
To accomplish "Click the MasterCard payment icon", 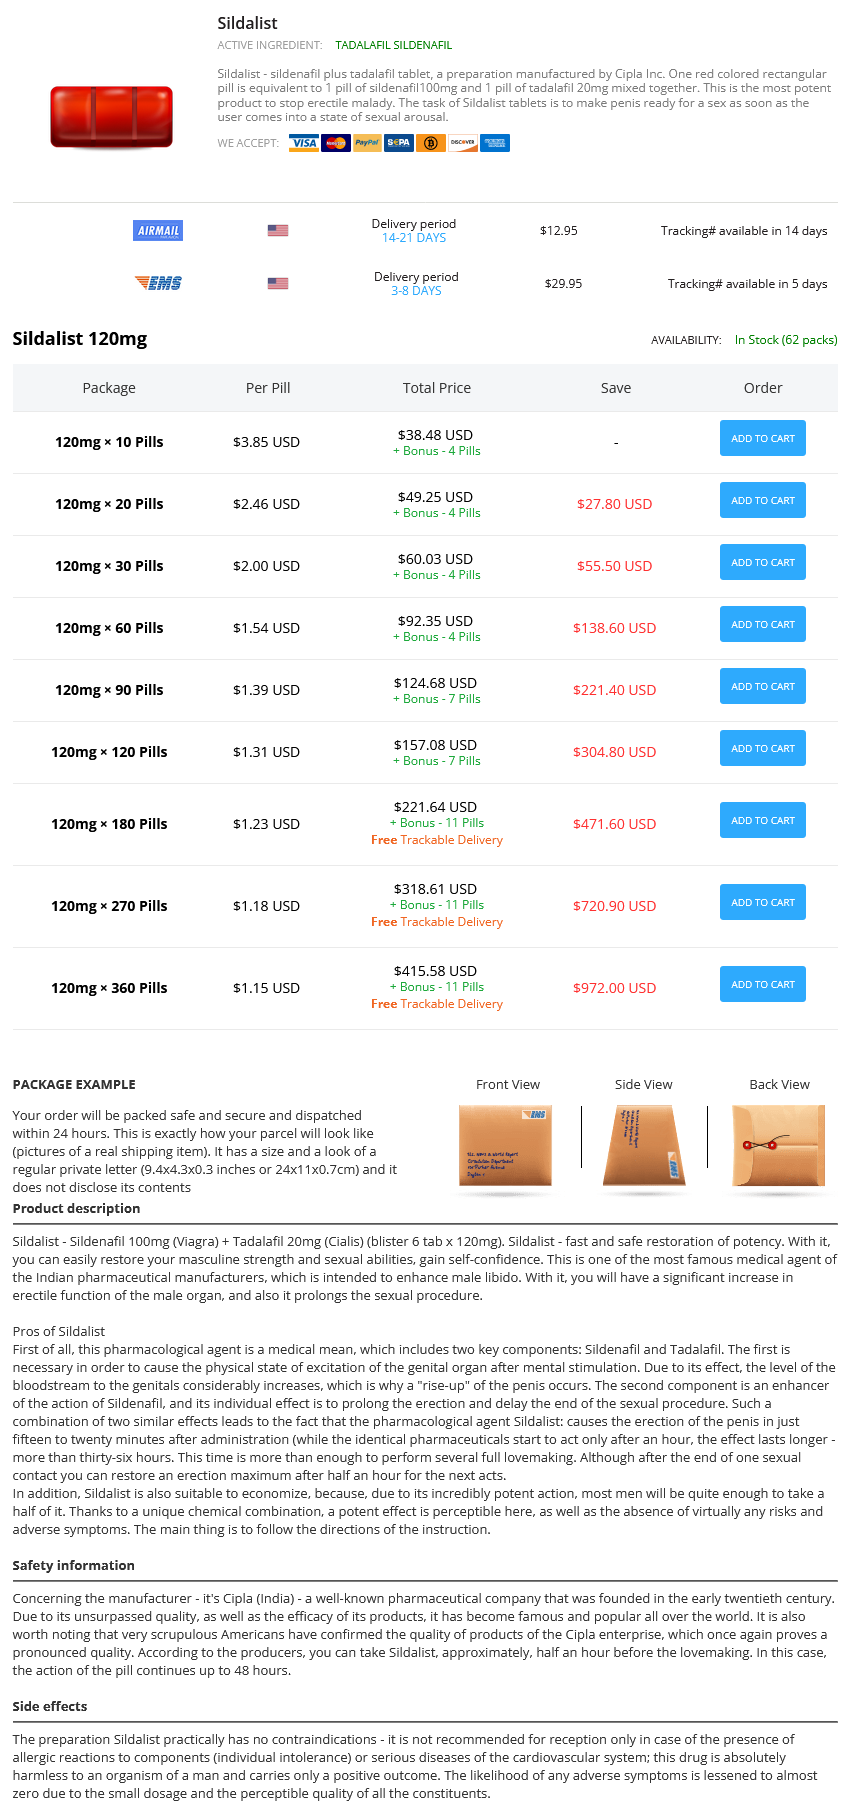I will click(336, 143).
